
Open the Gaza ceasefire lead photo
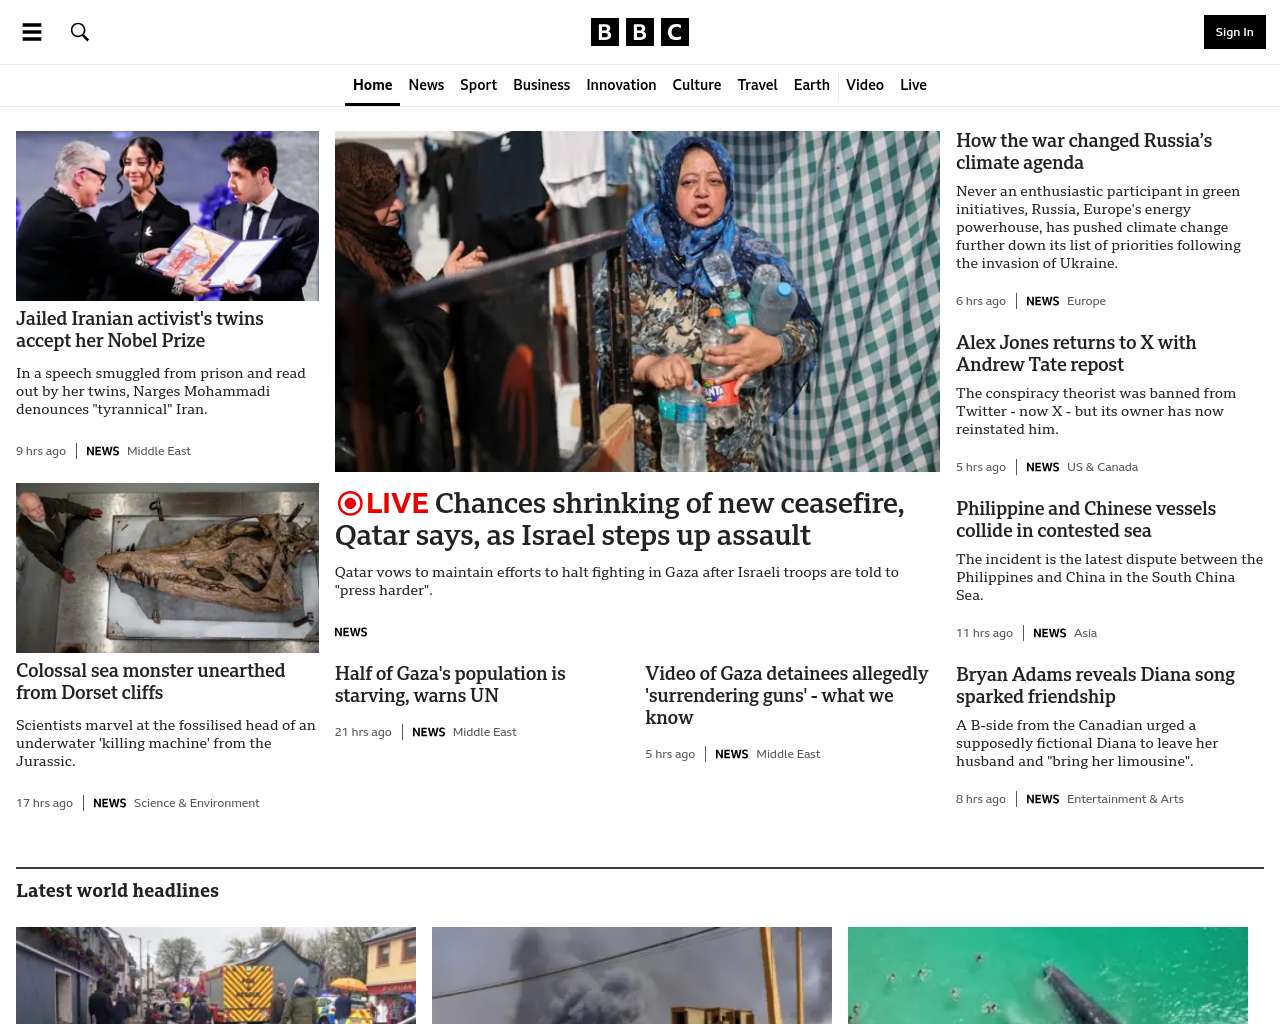[x=637, y=301]
